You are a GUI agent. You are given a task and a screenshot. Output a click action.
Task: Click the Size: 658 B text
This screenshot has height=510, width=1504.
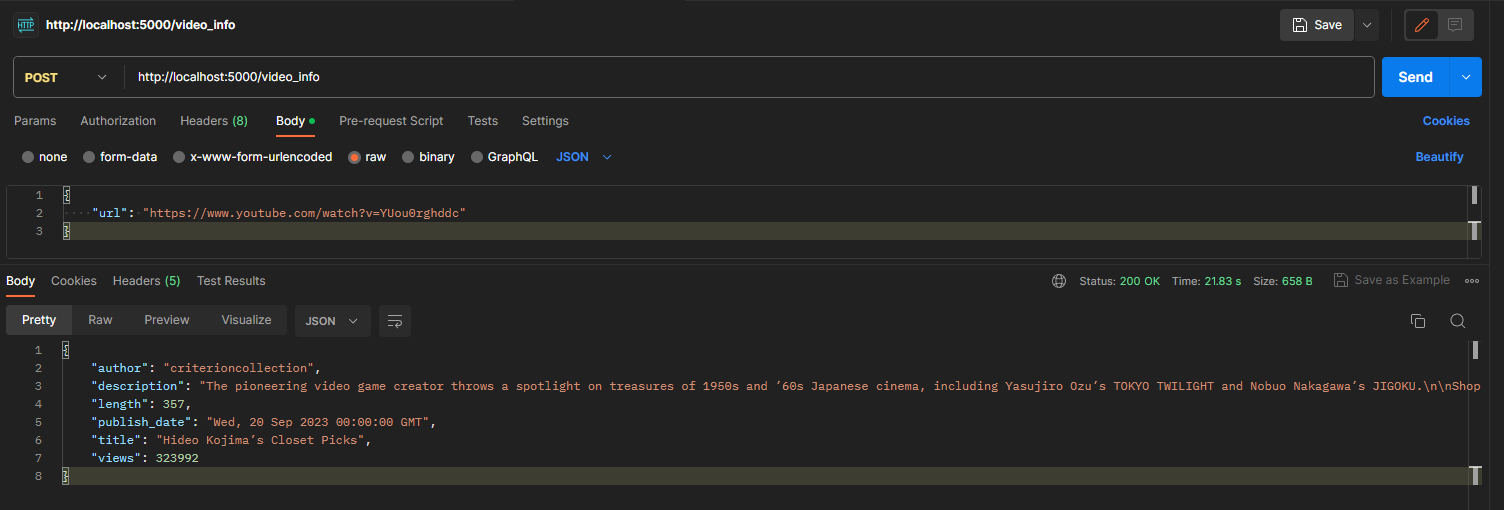coord(1283,281)
